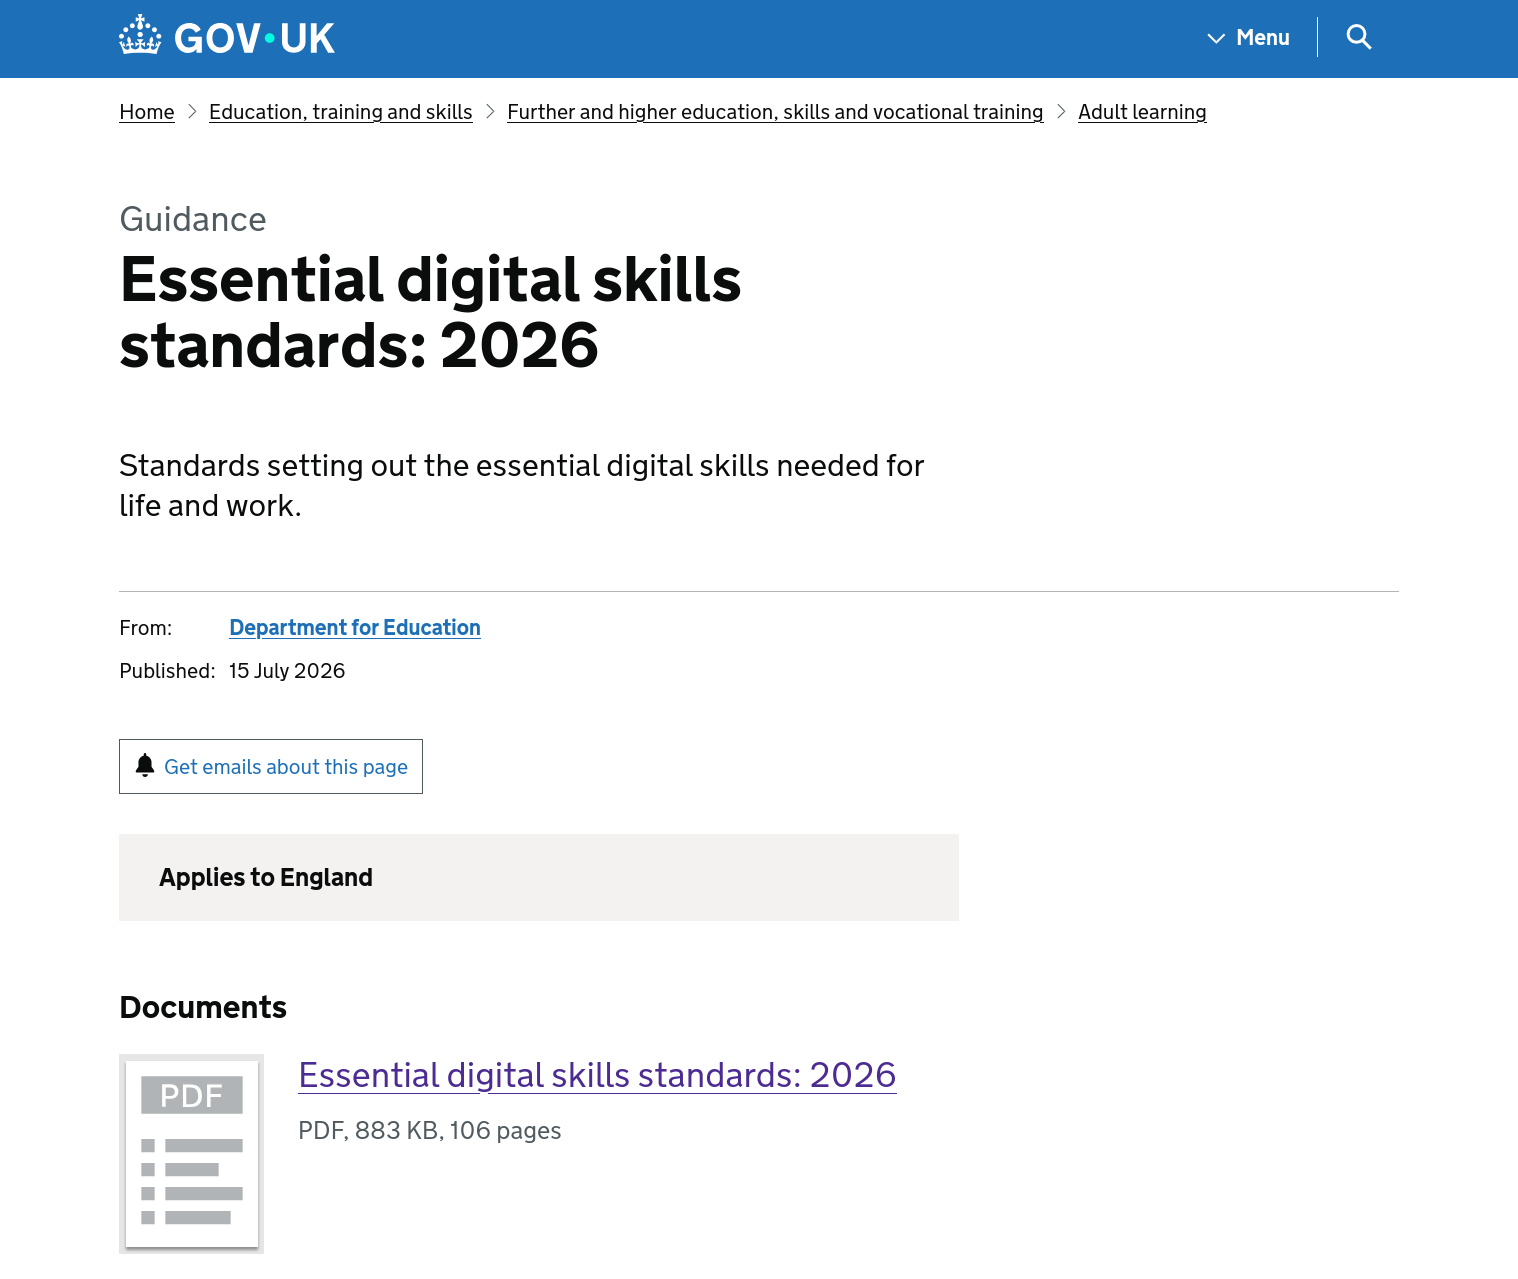This screenshot has height=1279, width=1518.
Task: Click the 'Applies to England' text
Action: click(x=266, y=877)
